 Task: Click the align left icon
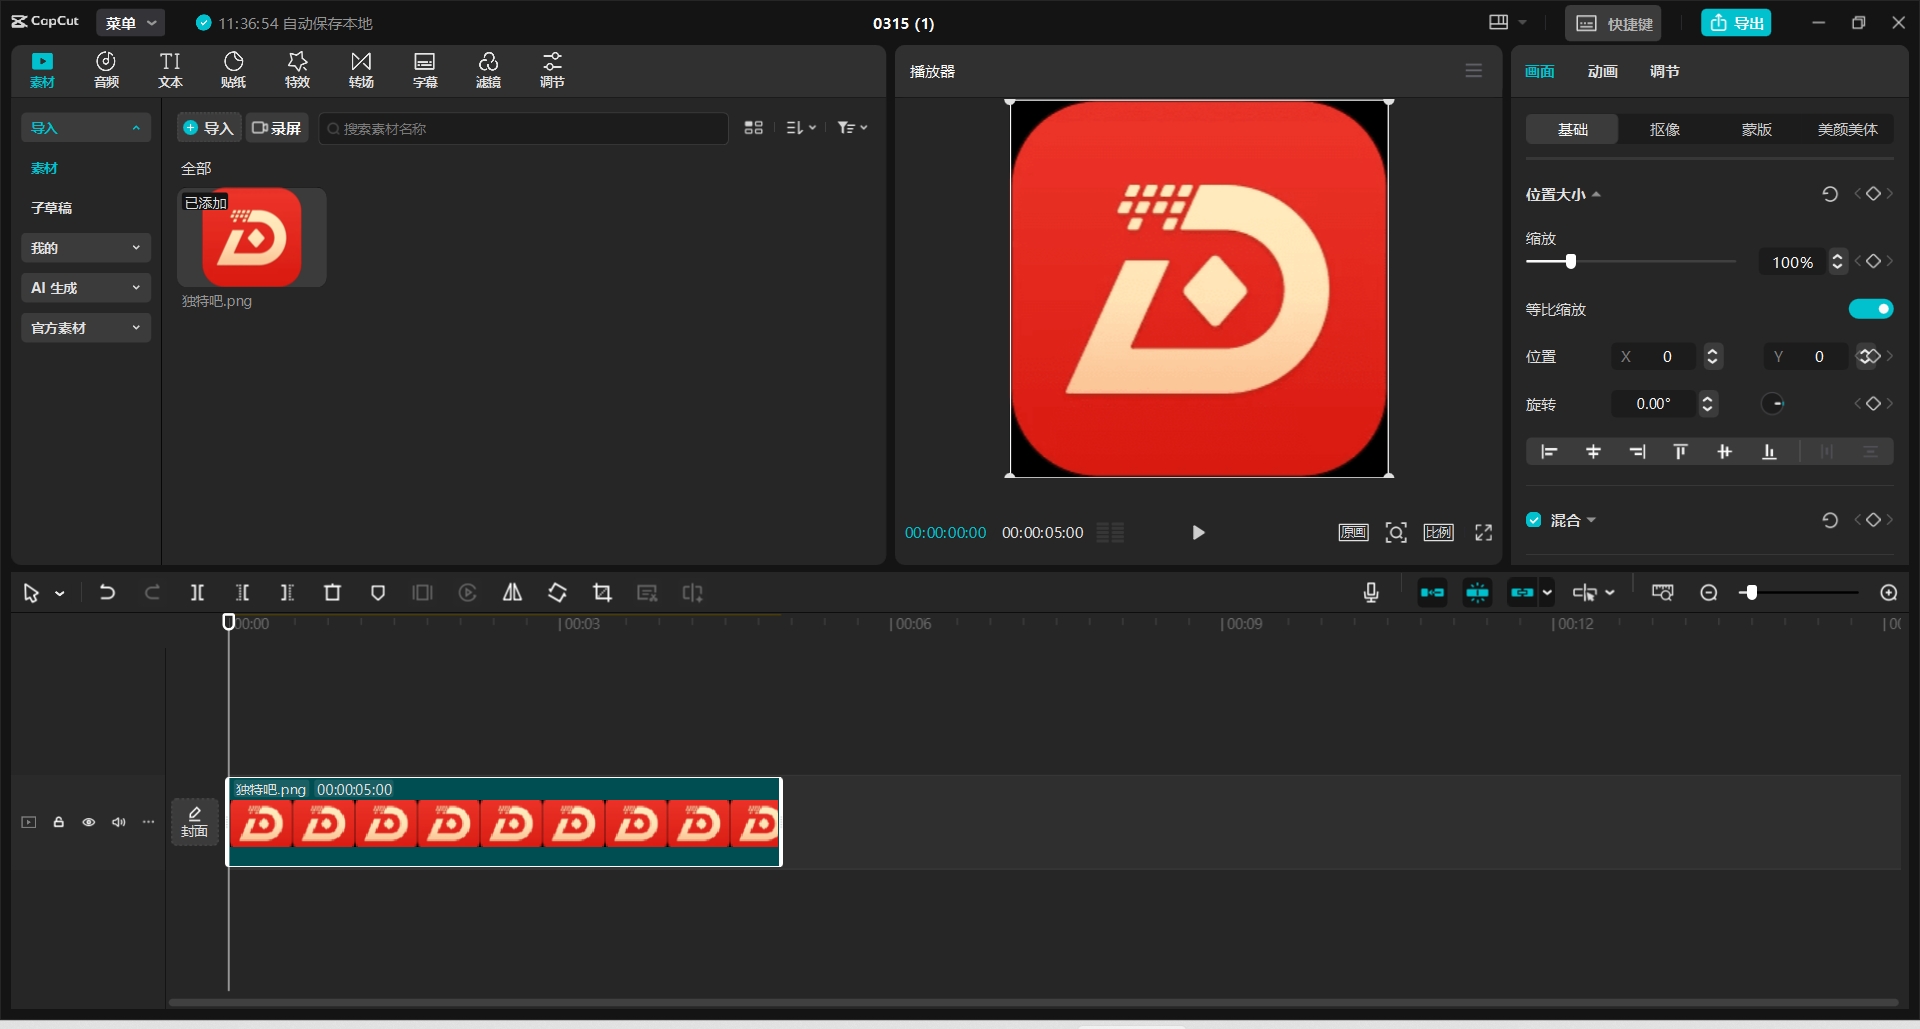pos(1549,452)
